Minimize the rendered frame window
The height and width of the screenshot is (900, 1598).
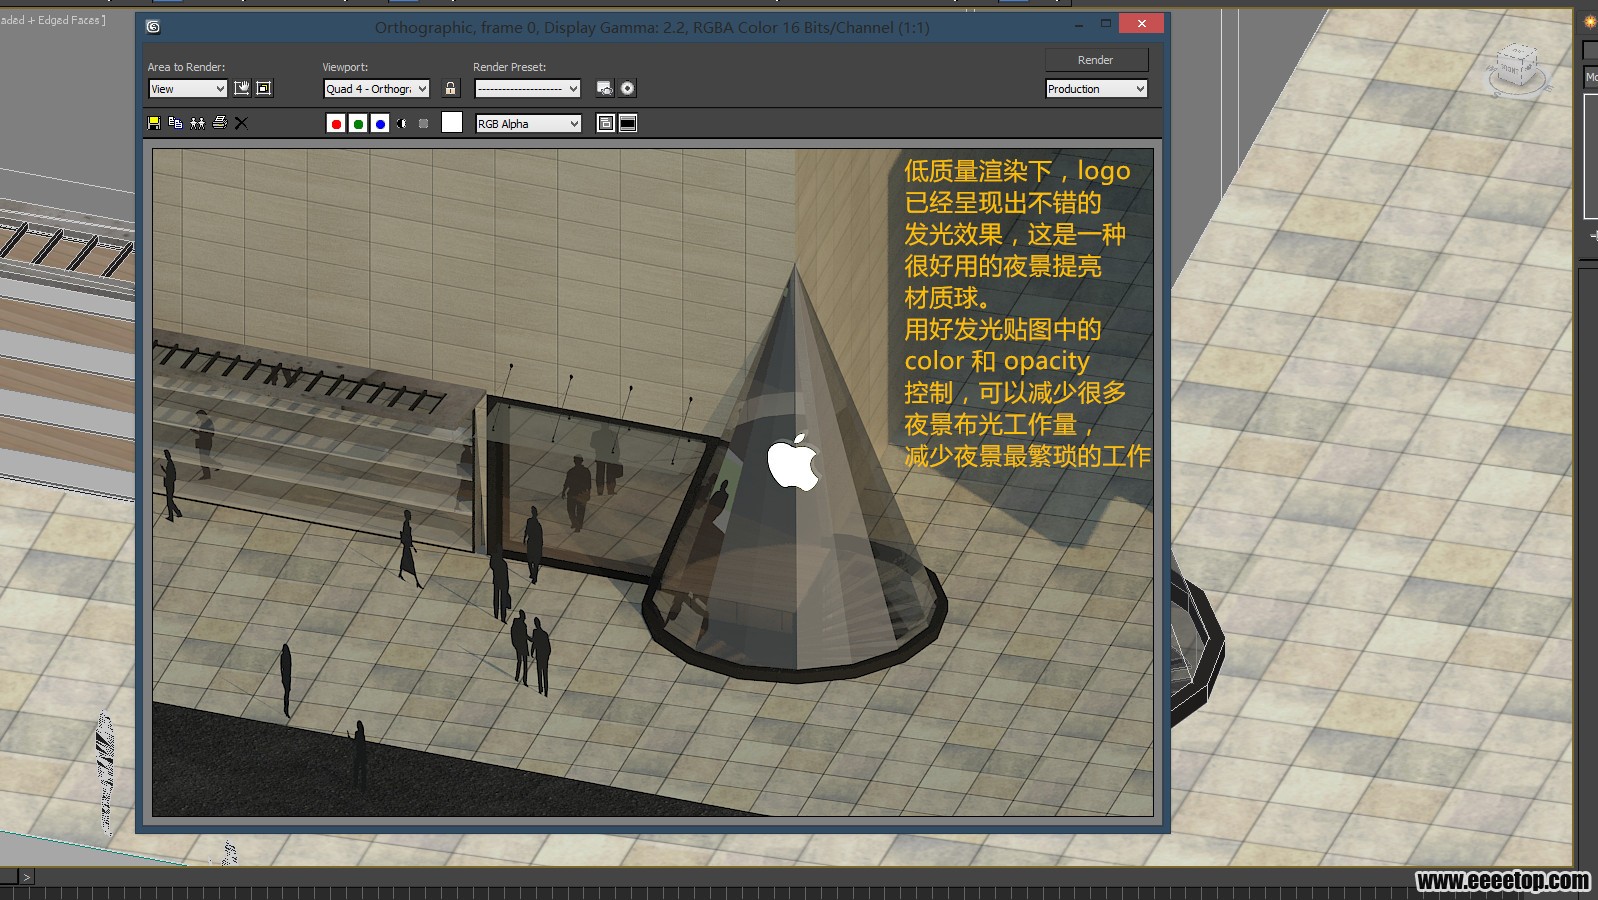pos(1079,24)
